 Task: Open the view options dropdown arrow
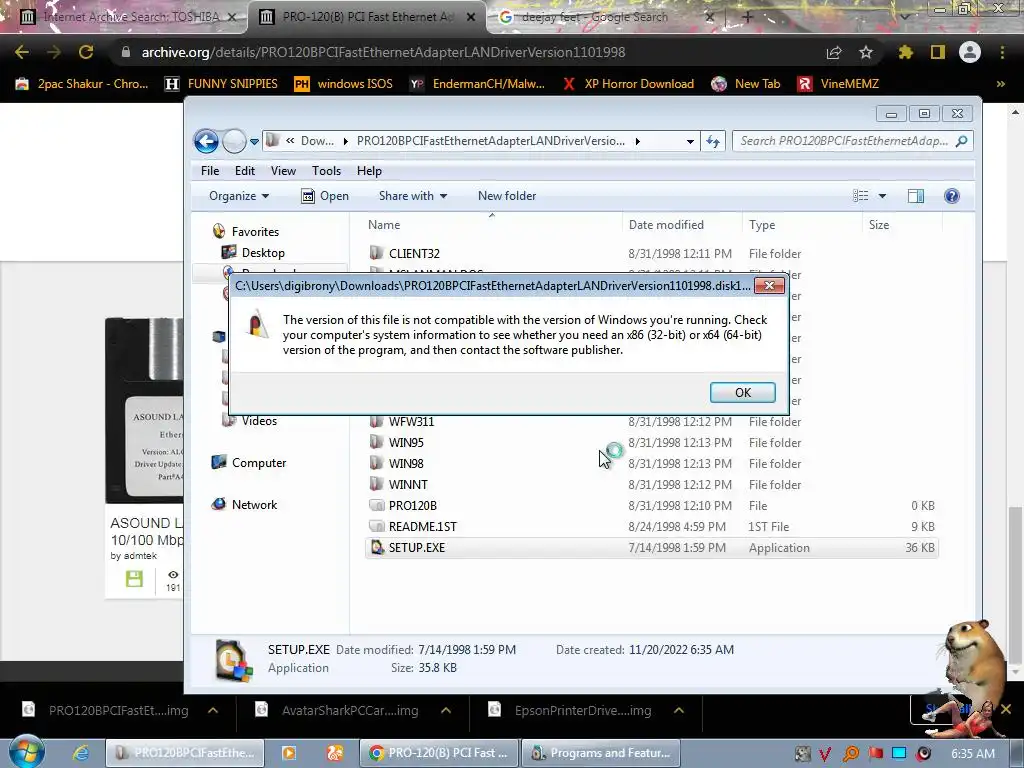coord(882,196)
